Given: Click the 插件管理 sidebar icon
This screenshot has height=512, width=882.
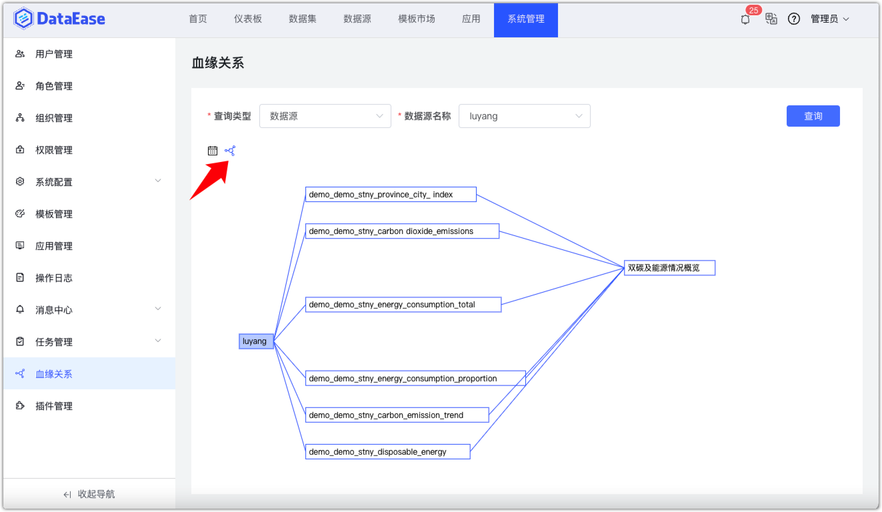Looking at the screenshot, I should click(x=20, y=406).
